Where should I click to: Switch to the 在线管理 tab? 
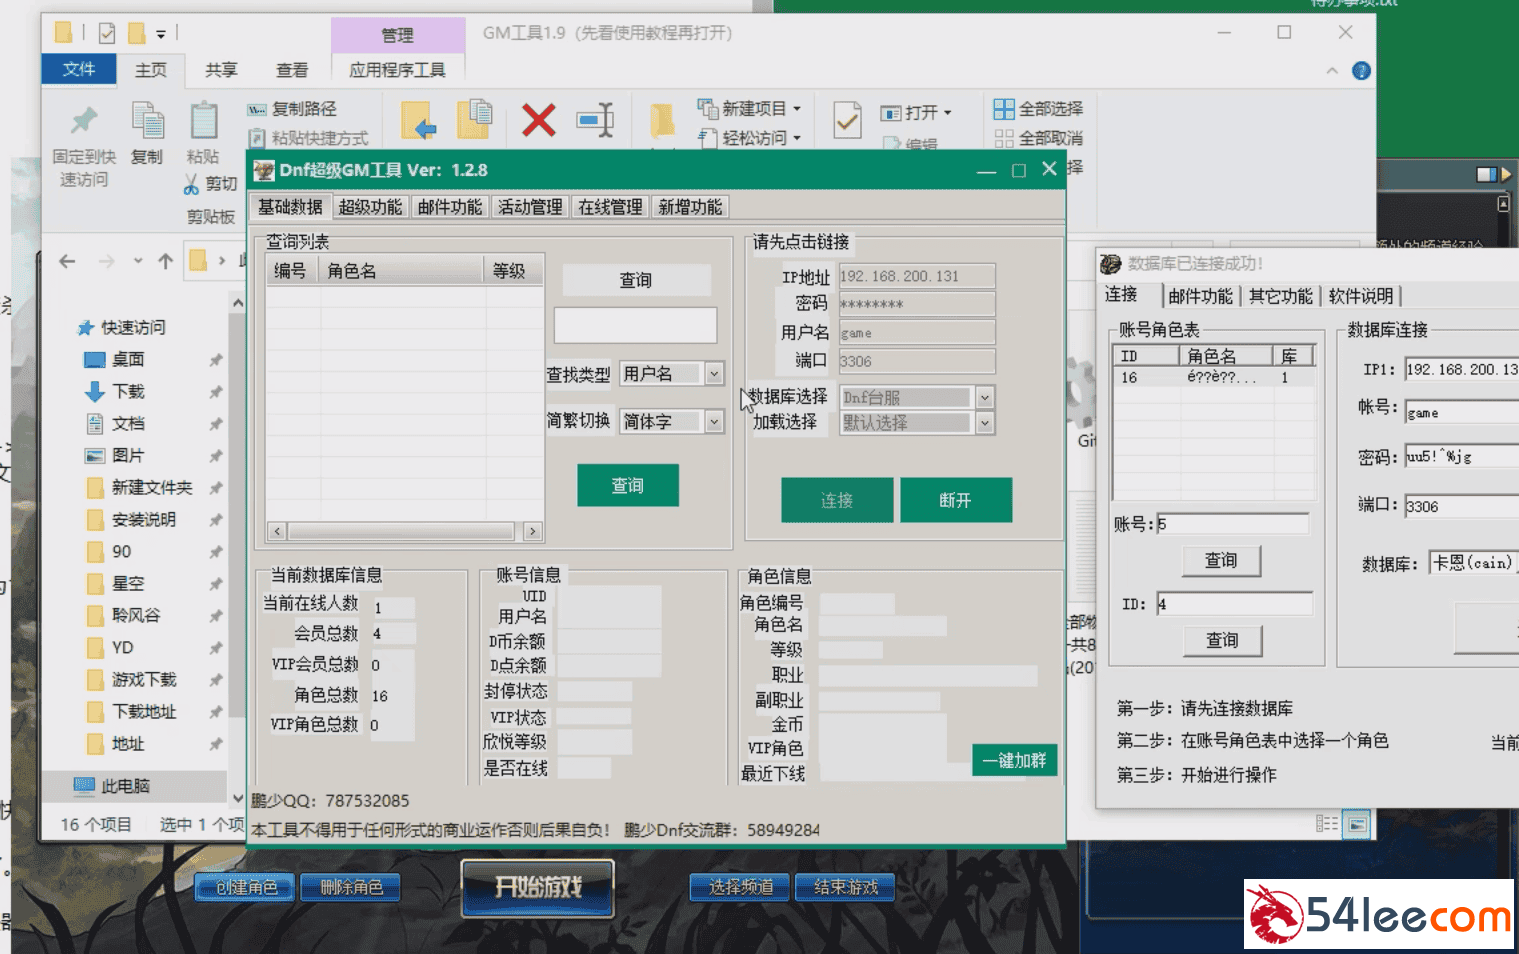pos(610,207)
